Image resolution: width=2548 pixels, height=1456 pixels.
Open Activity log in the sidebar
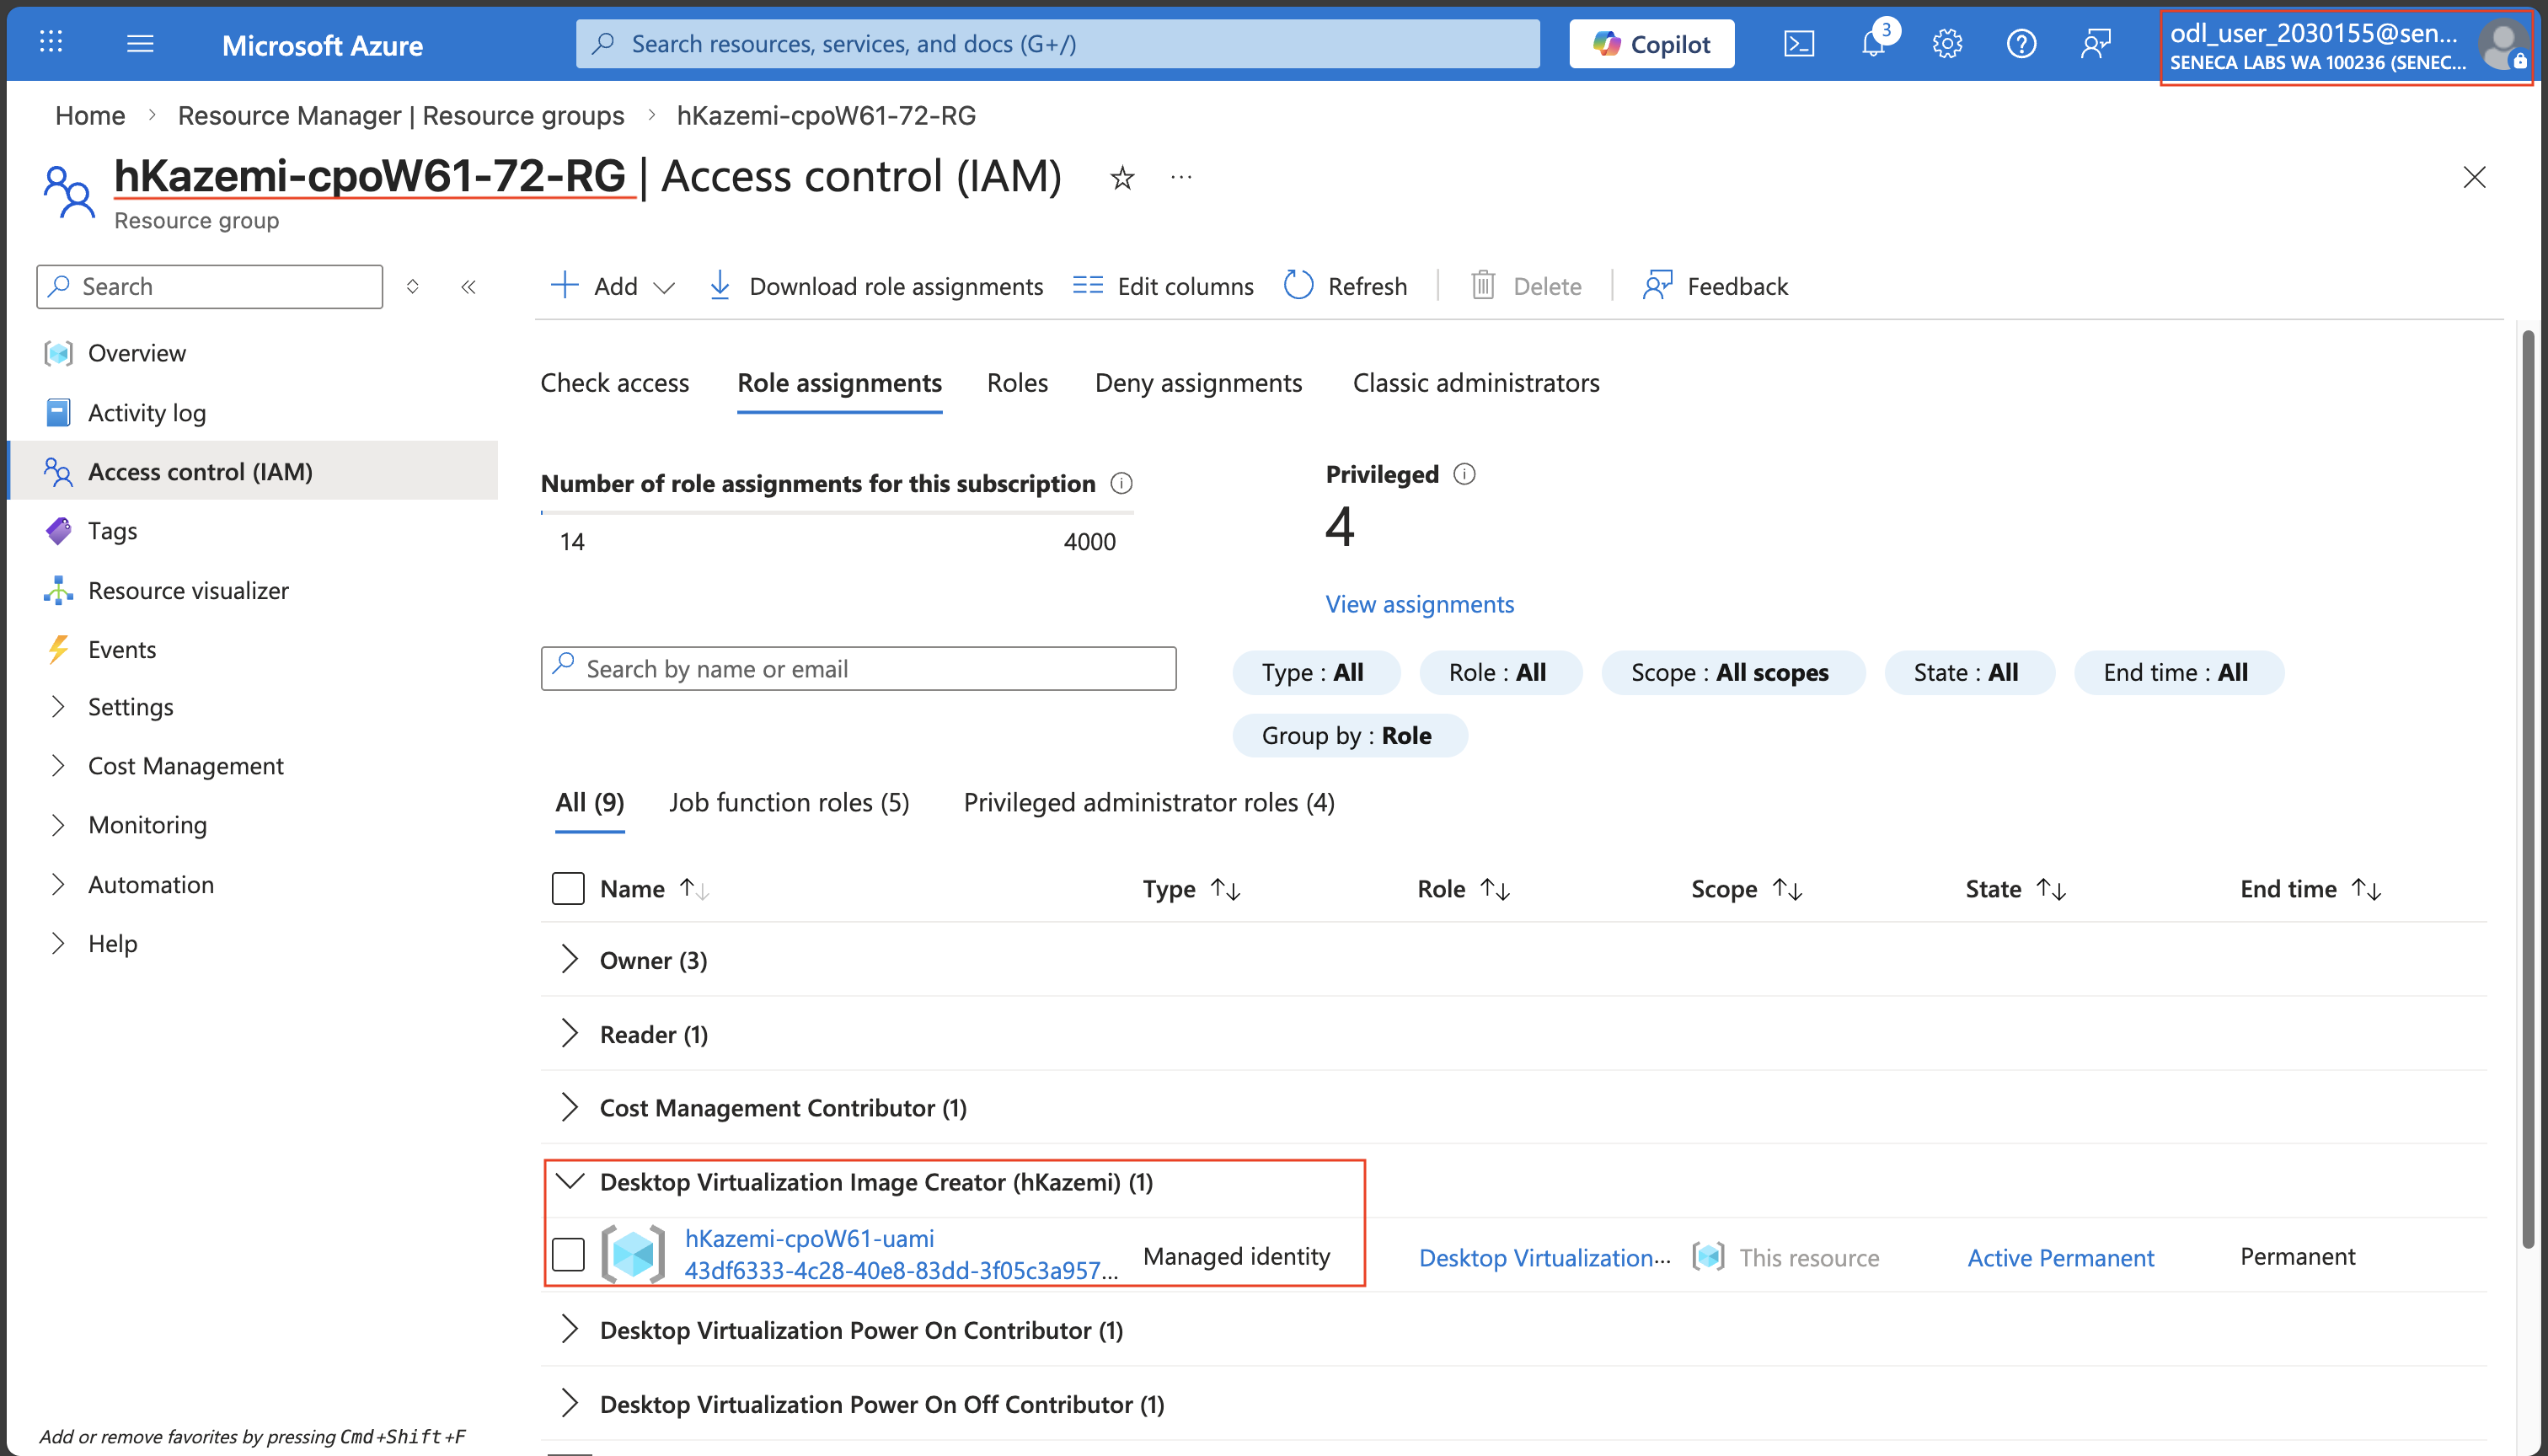click(x=147, y=413)
